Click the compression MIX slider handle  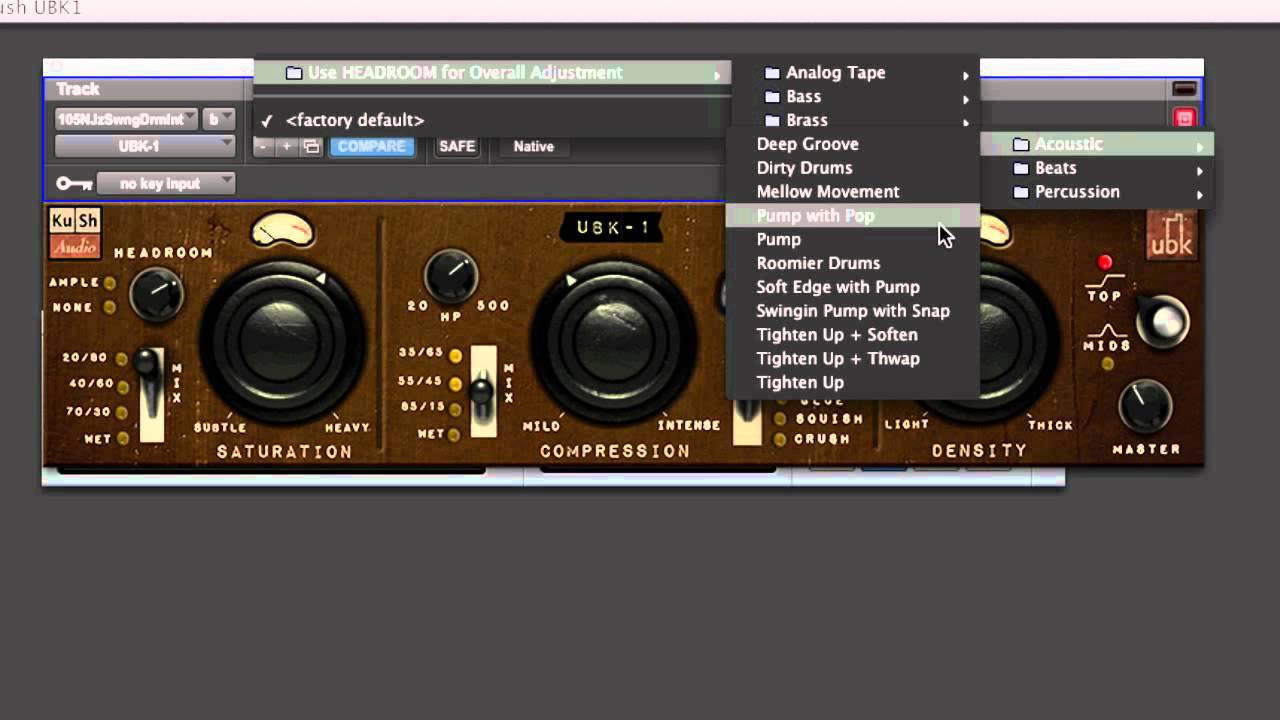(483, 390)
